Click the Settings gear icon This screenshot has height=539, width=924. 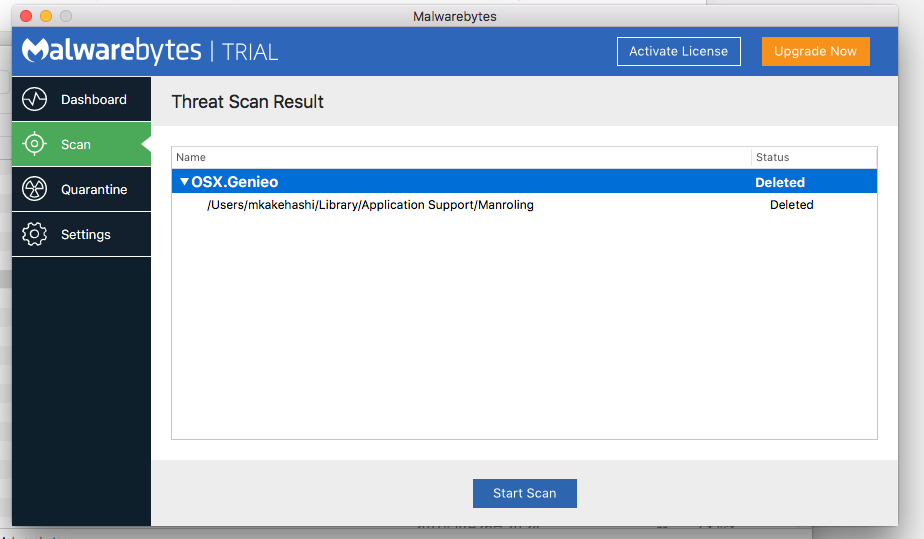tap(34, 234)
